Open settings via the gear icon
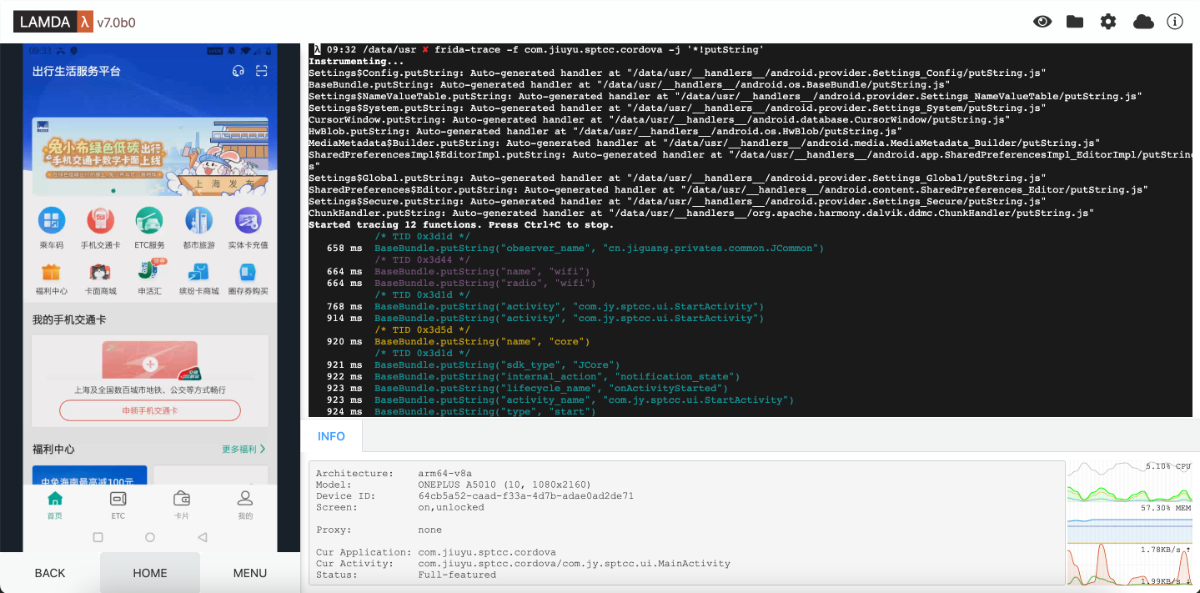Image resolution: width=1200 pixels, height=593 pixels. pyautogui.click(x=1108, y=21)
